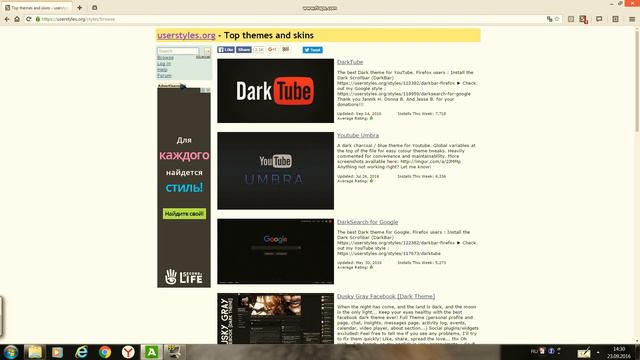
Task: Open the square panel icon before hamburger menu
Action: coord(615,19)
